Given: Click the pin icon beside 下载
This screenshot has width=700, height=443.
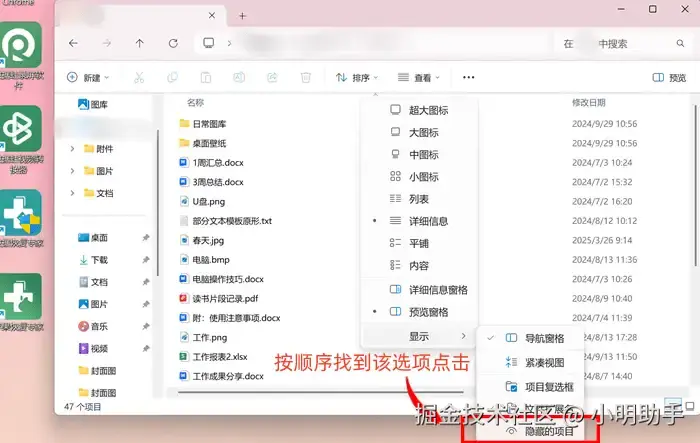Looking at the screenshot, I should (x=146, y=260).
